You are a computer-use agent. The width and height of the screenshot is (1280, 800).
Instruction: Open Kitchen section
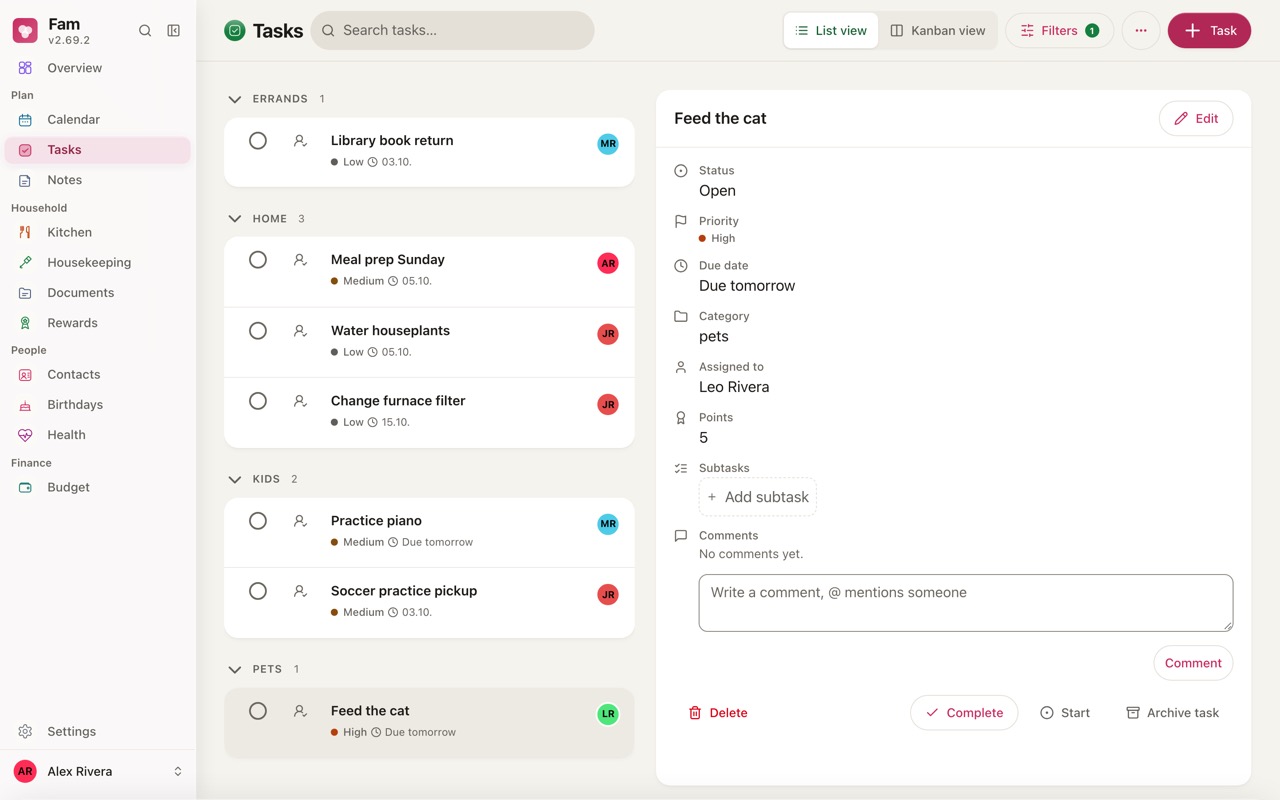[x=98, y=232]
